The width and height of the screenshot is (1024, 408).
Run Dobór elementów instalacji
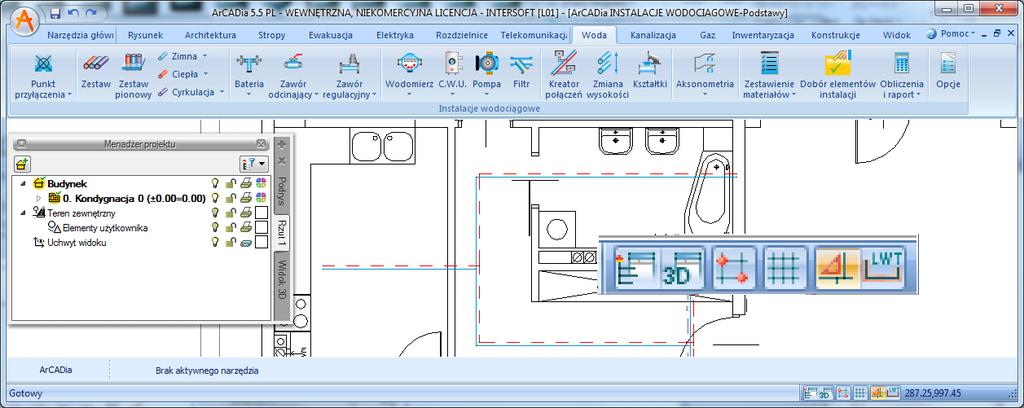click(837, 75)
